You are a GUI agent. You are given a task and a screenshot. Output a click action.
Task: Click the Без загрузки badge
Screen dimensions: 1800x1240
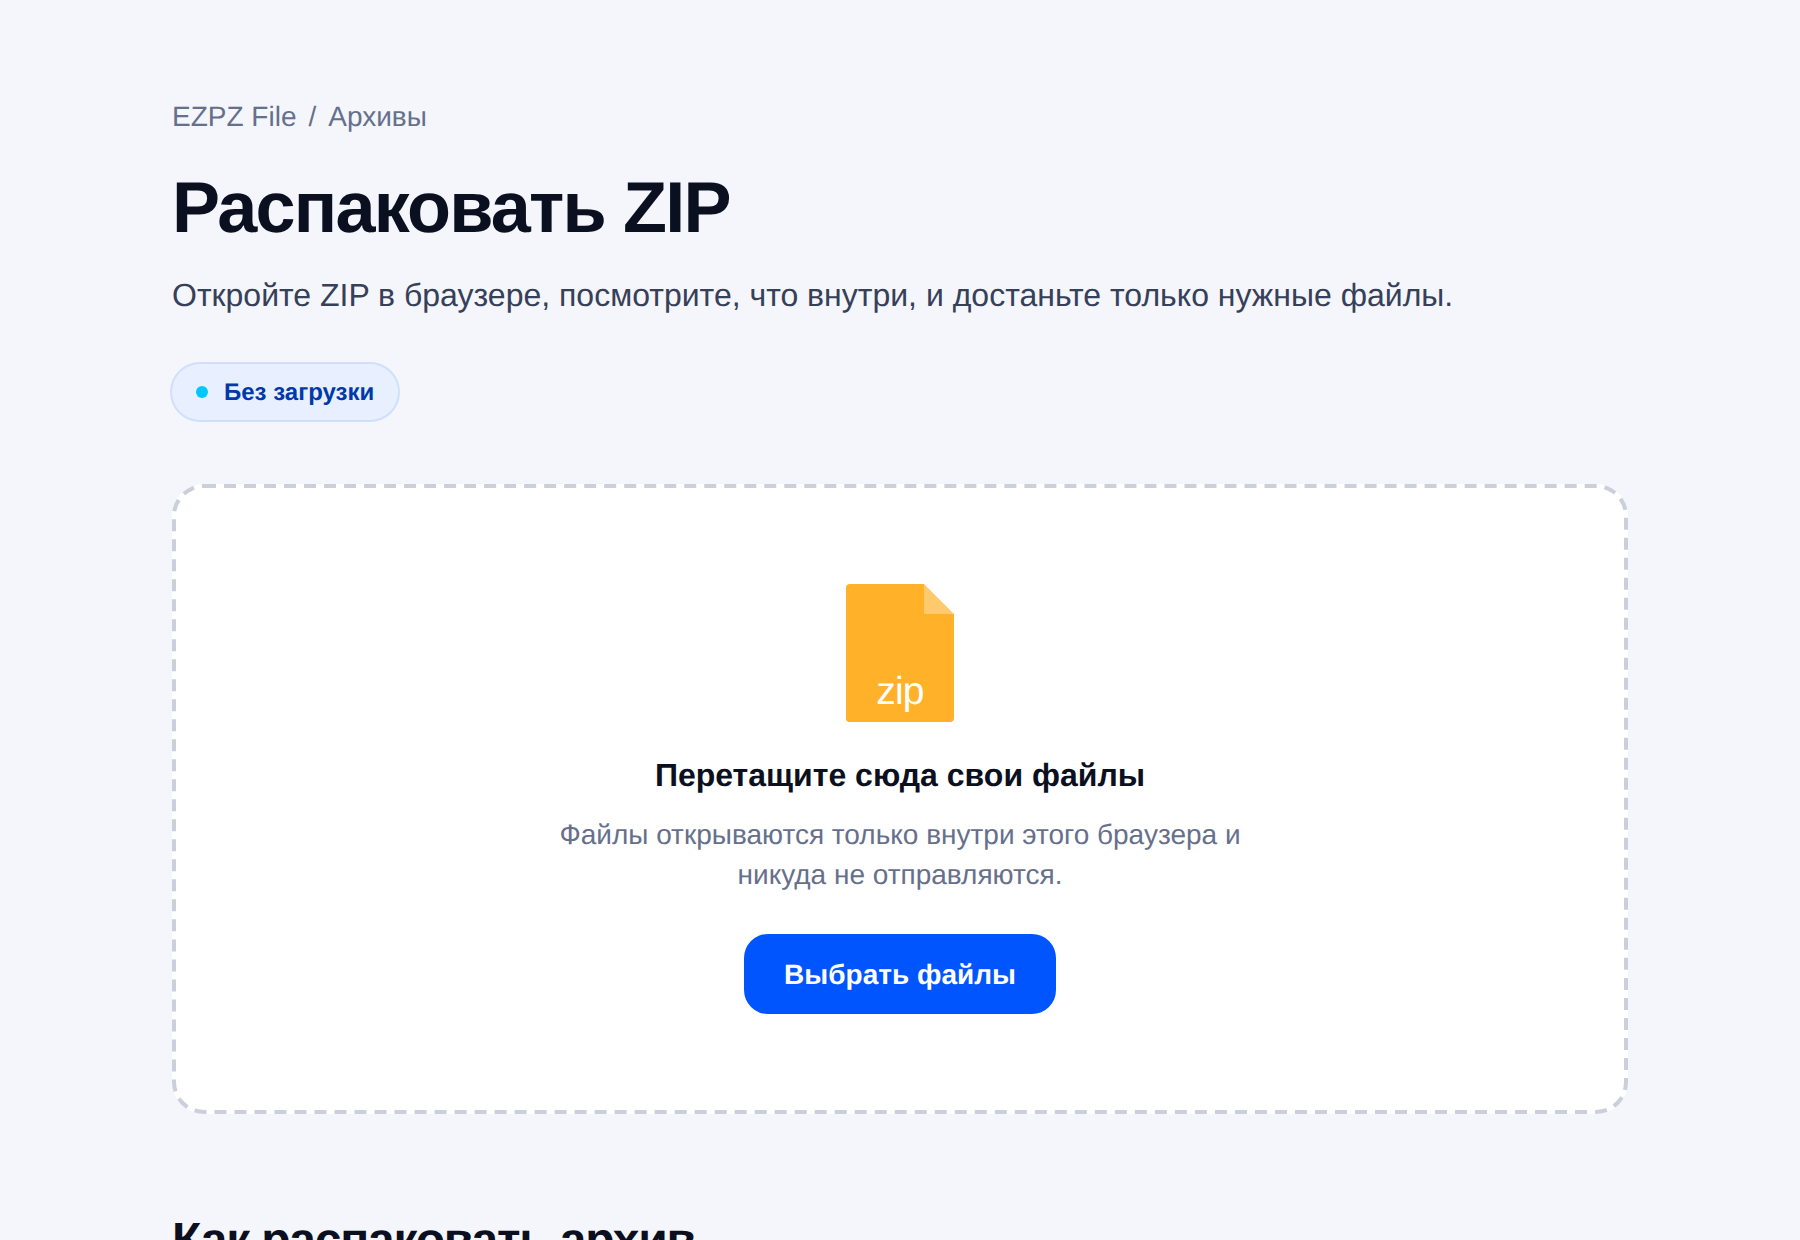pyautogui.click(x=285, y=392)
